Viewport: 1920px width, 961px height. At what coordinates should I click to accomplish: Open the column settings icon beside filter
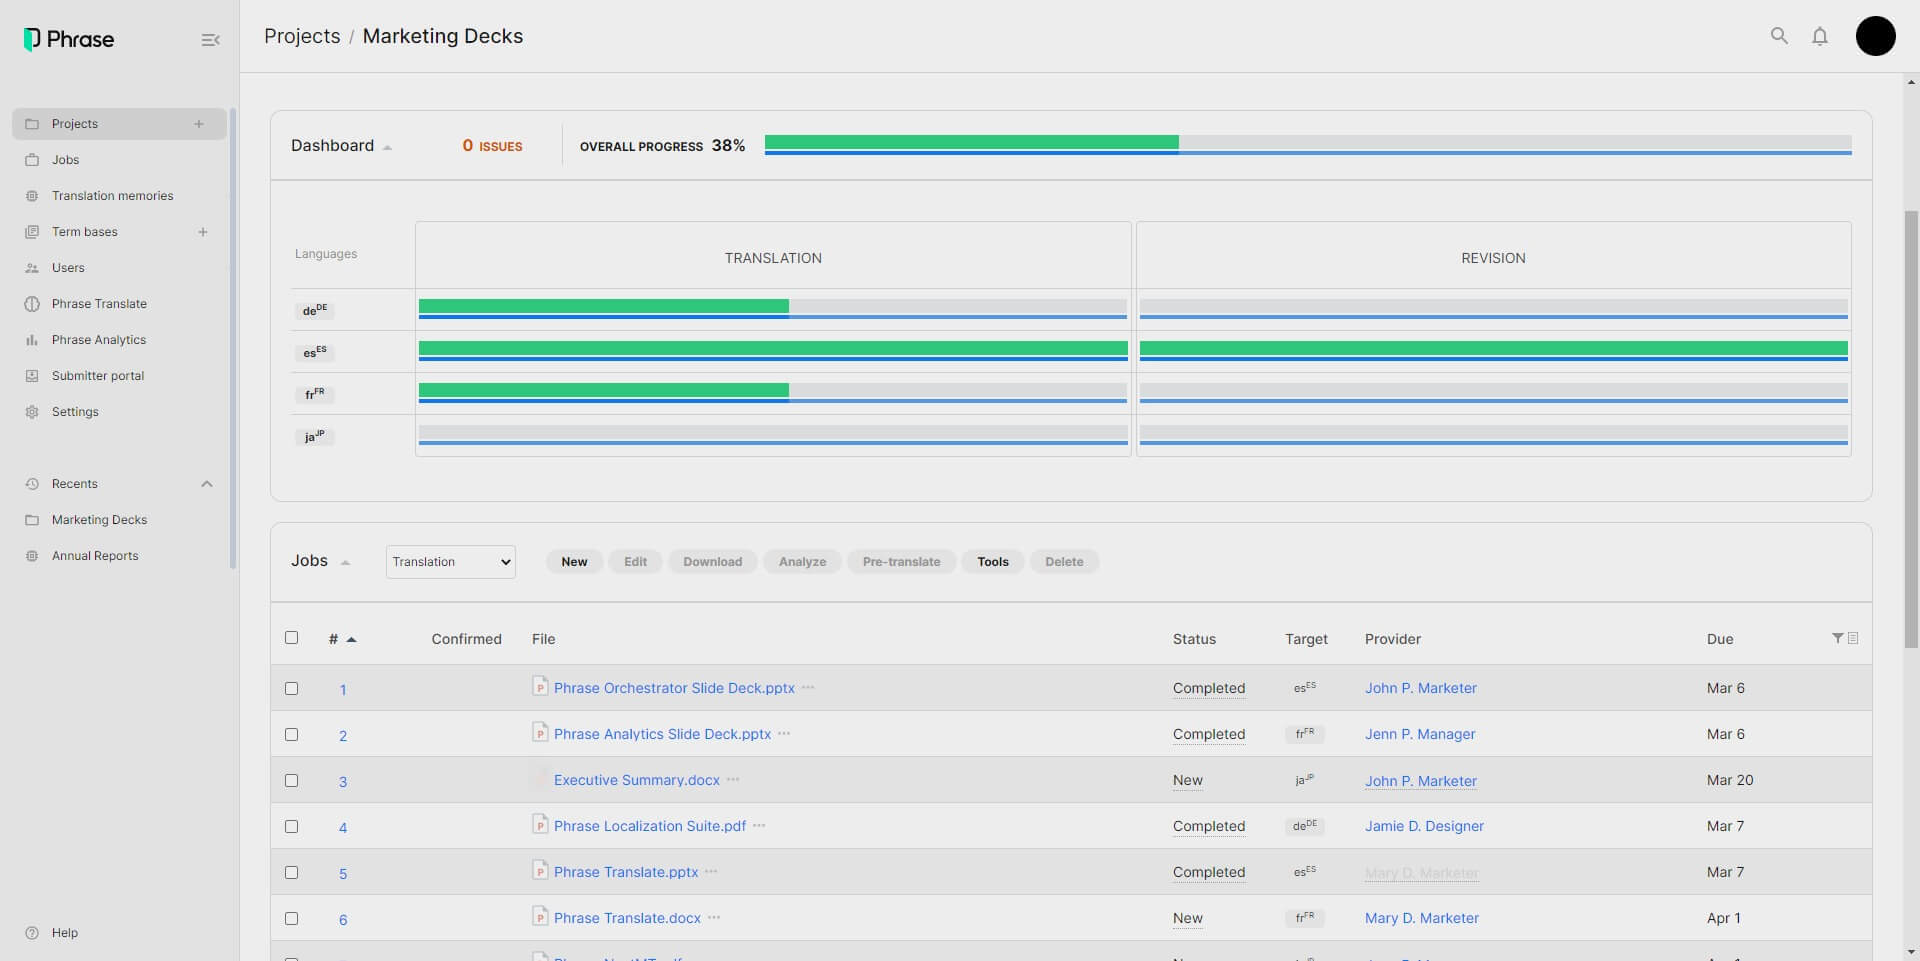1853,638
